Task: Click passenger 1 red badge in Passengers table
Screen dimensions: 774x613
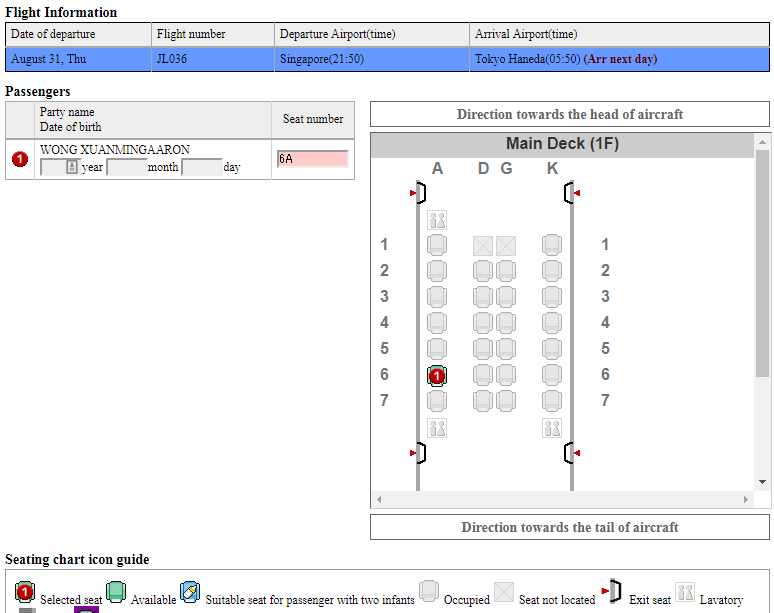Action: (x=20, y=159)
